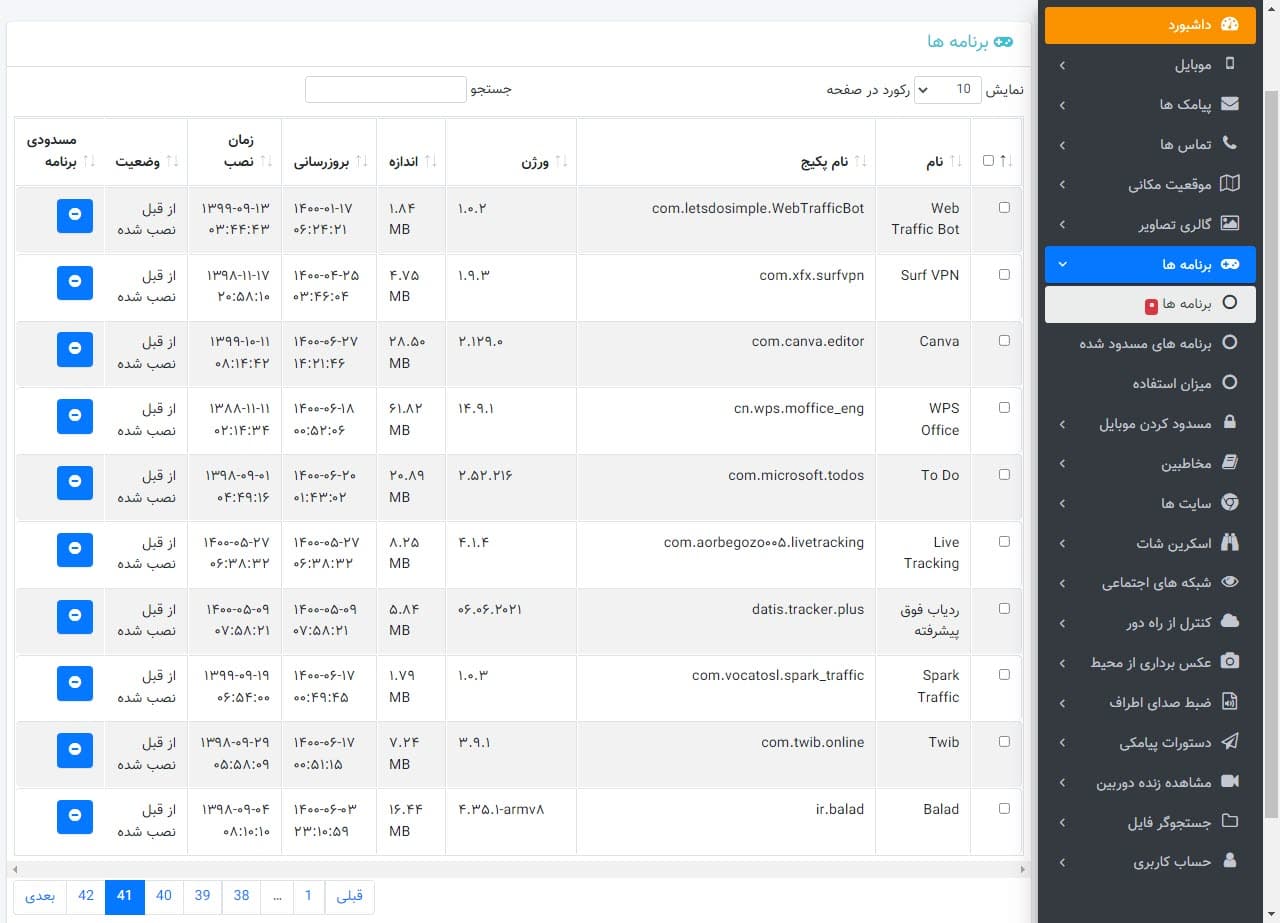
Task: Check the Canva row checkbox
Action: [1004, 341]
